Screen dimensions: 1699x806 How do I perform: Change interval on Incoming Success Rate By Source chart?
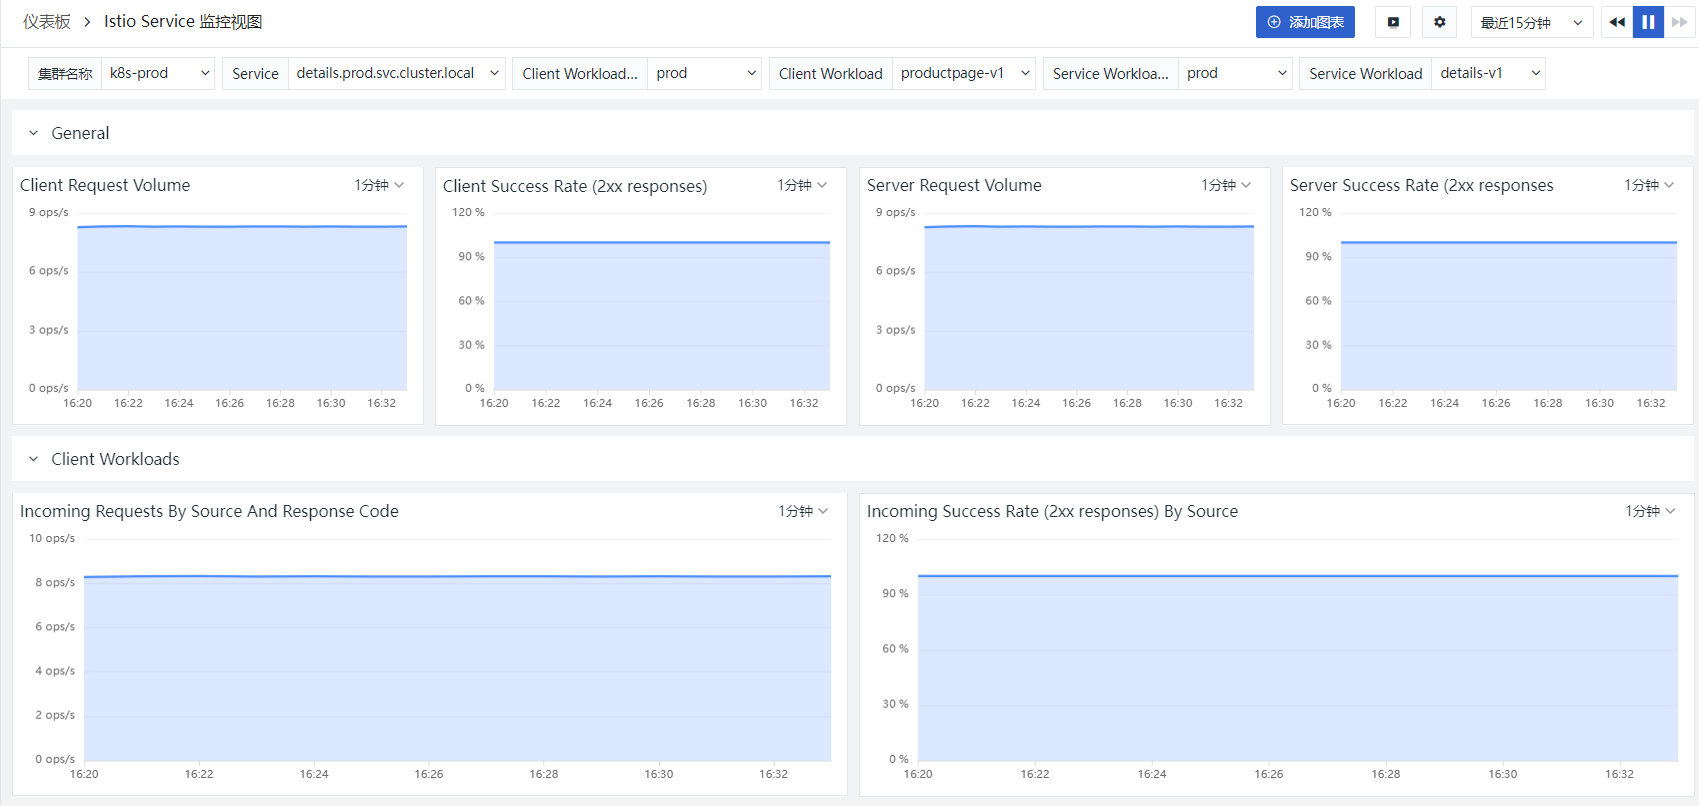point(1650,511)
